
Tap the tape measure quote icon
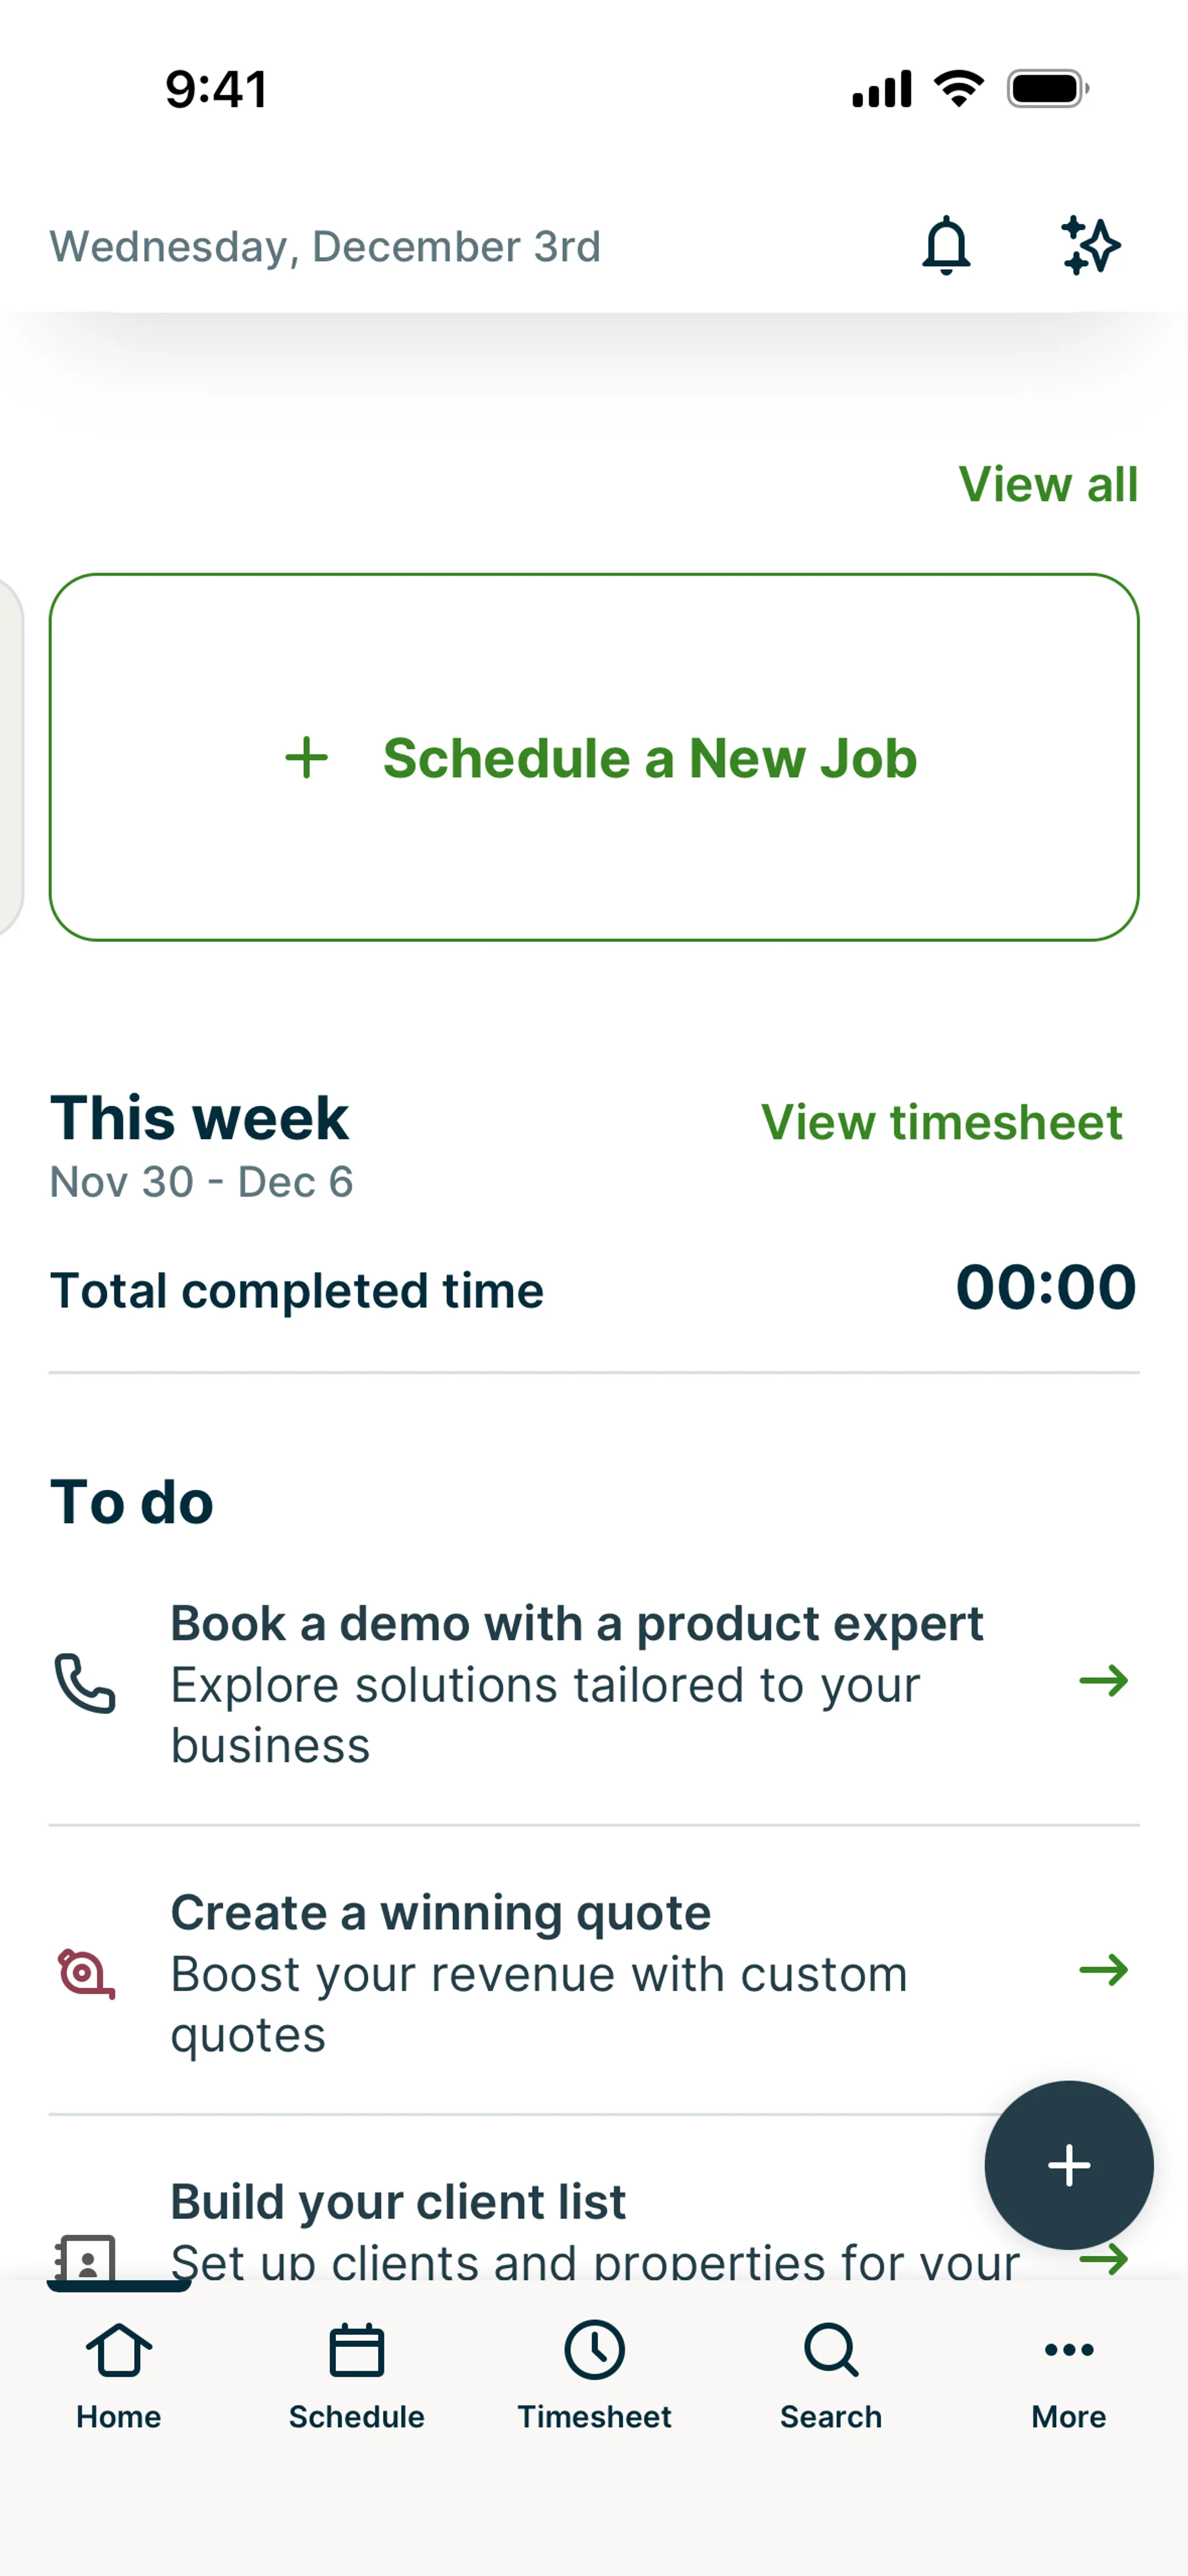[85, 1973]
